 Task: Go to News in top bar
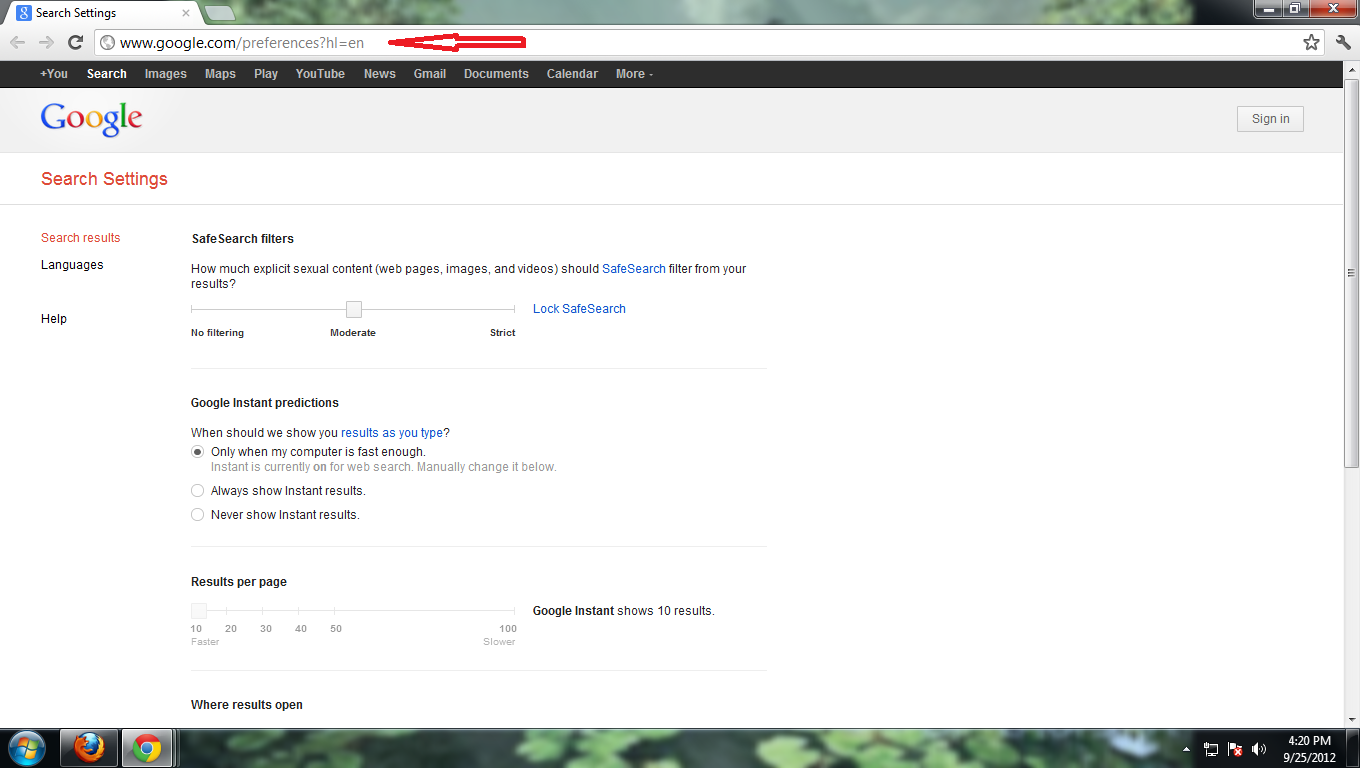[379, 74]
